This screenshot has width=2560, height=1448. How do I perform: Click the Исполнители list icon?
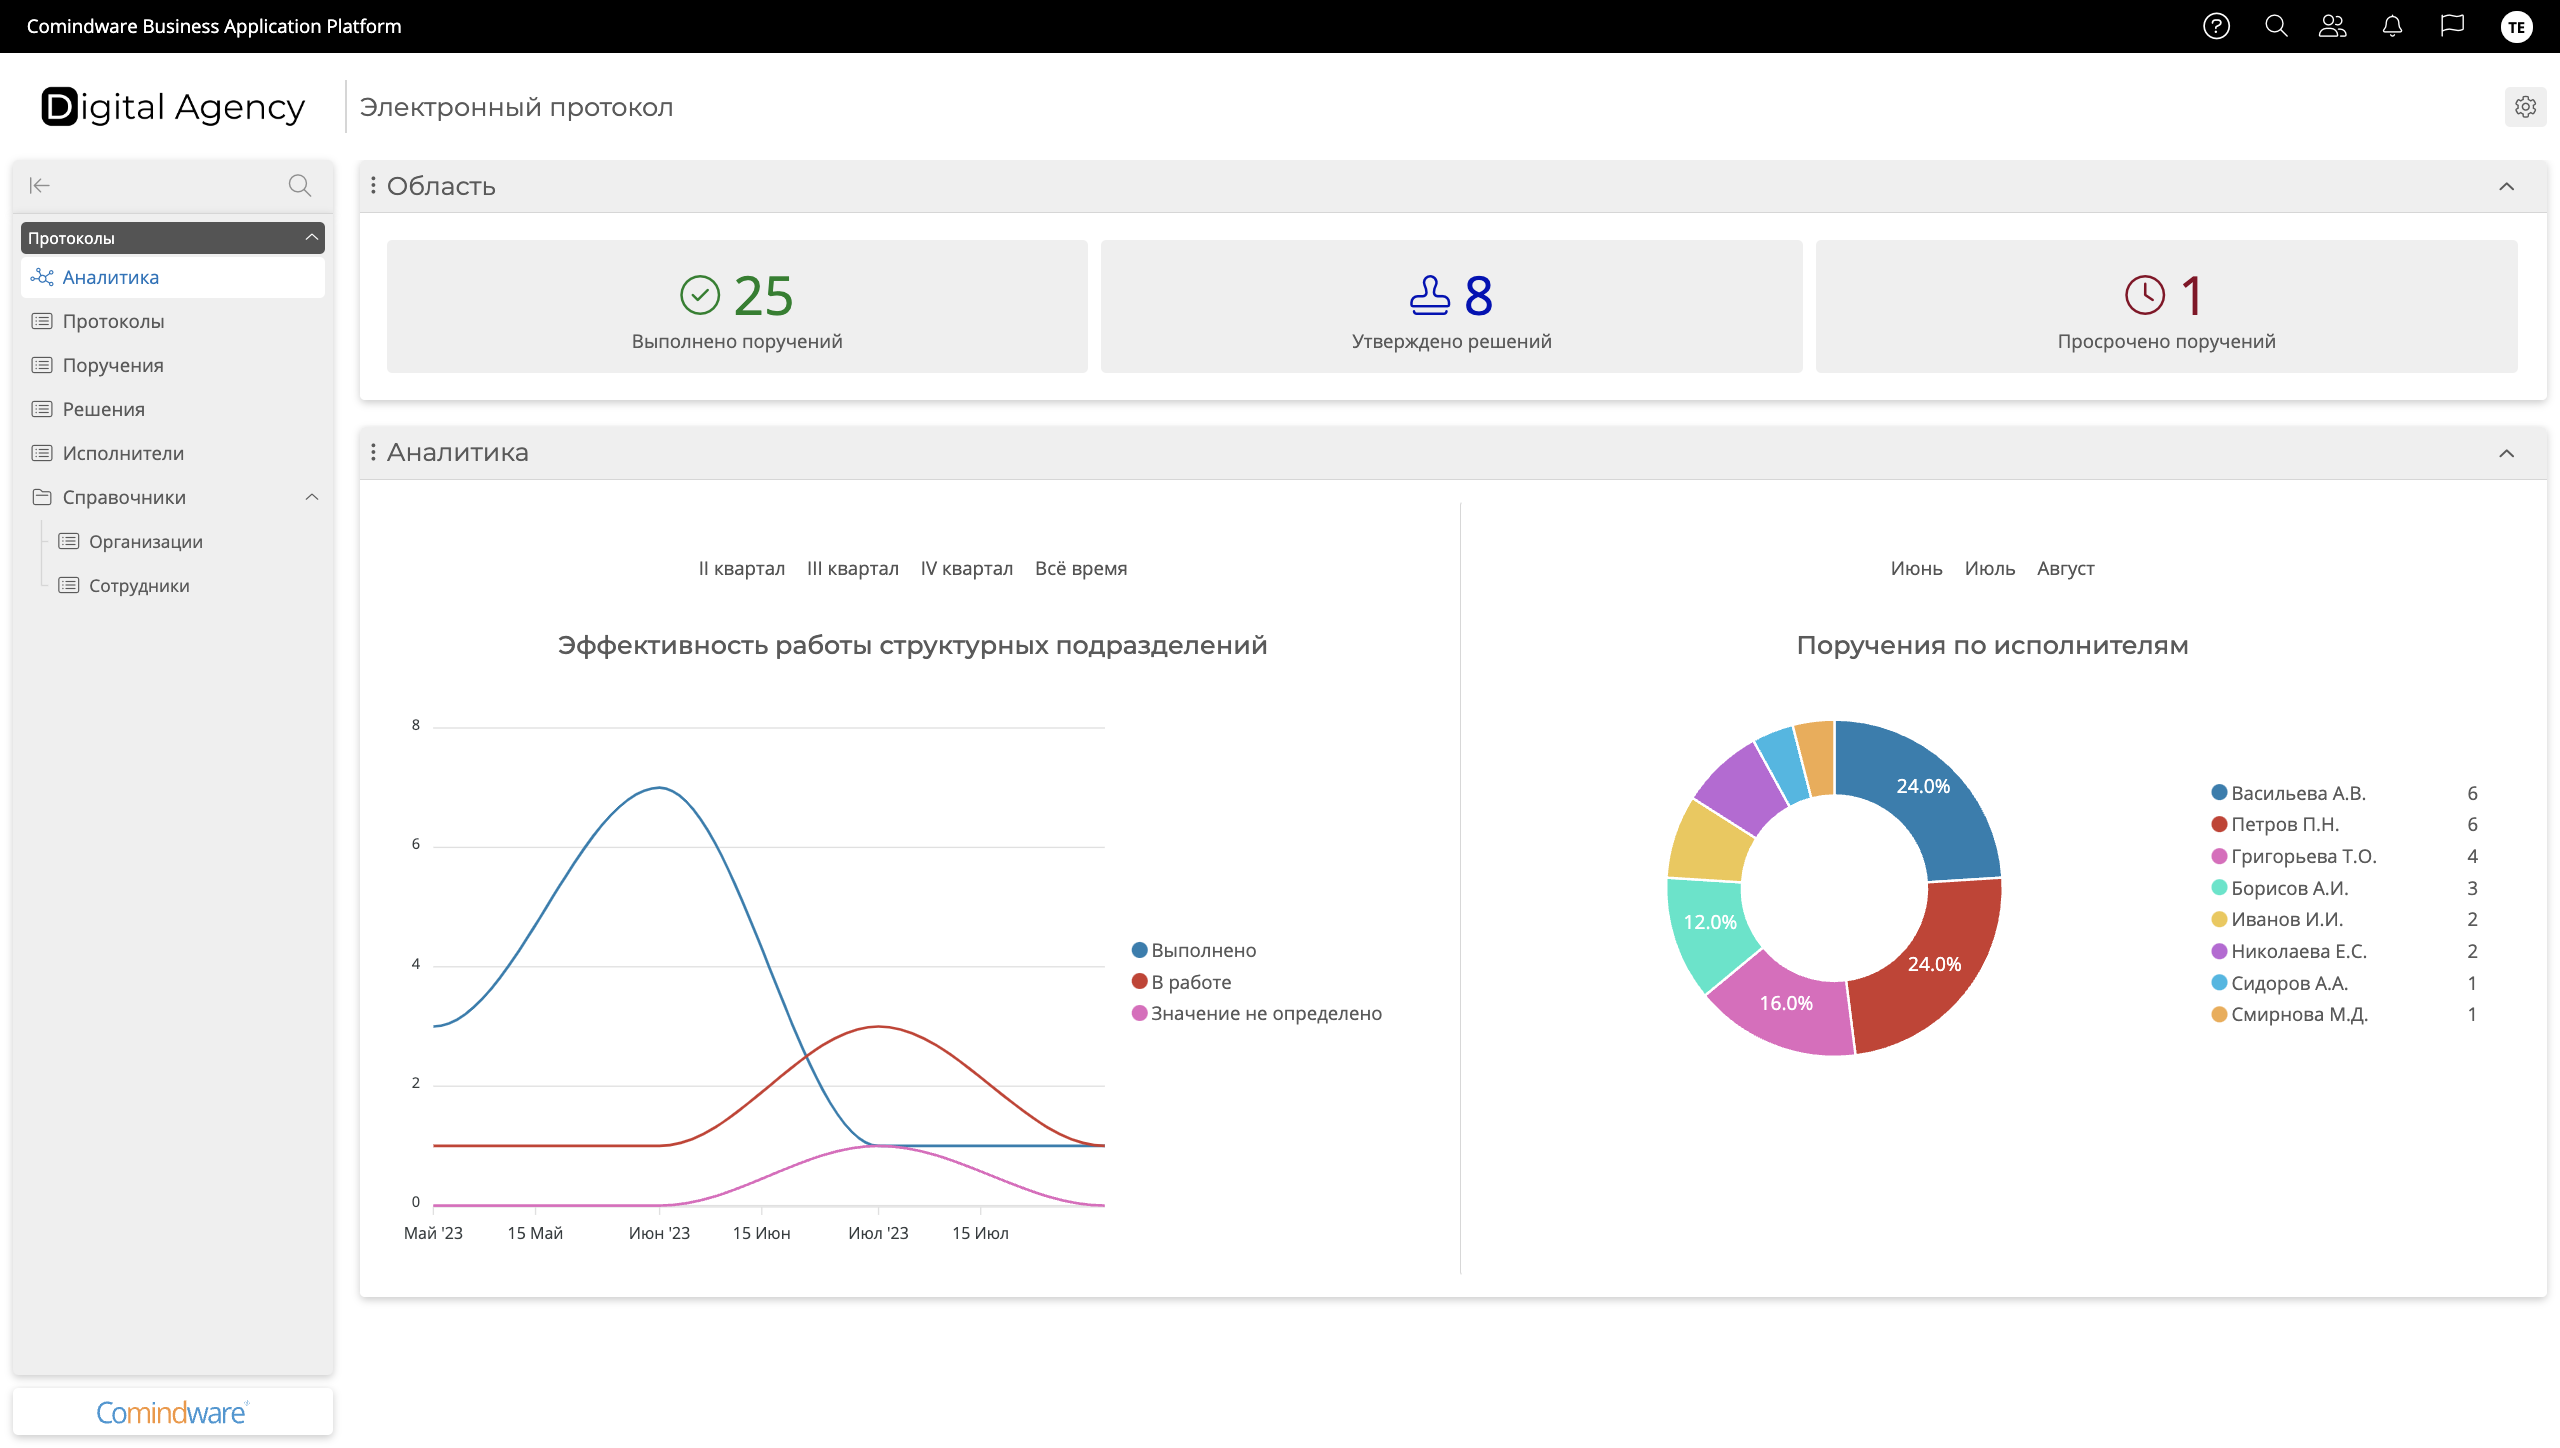[x=42, y=453]
